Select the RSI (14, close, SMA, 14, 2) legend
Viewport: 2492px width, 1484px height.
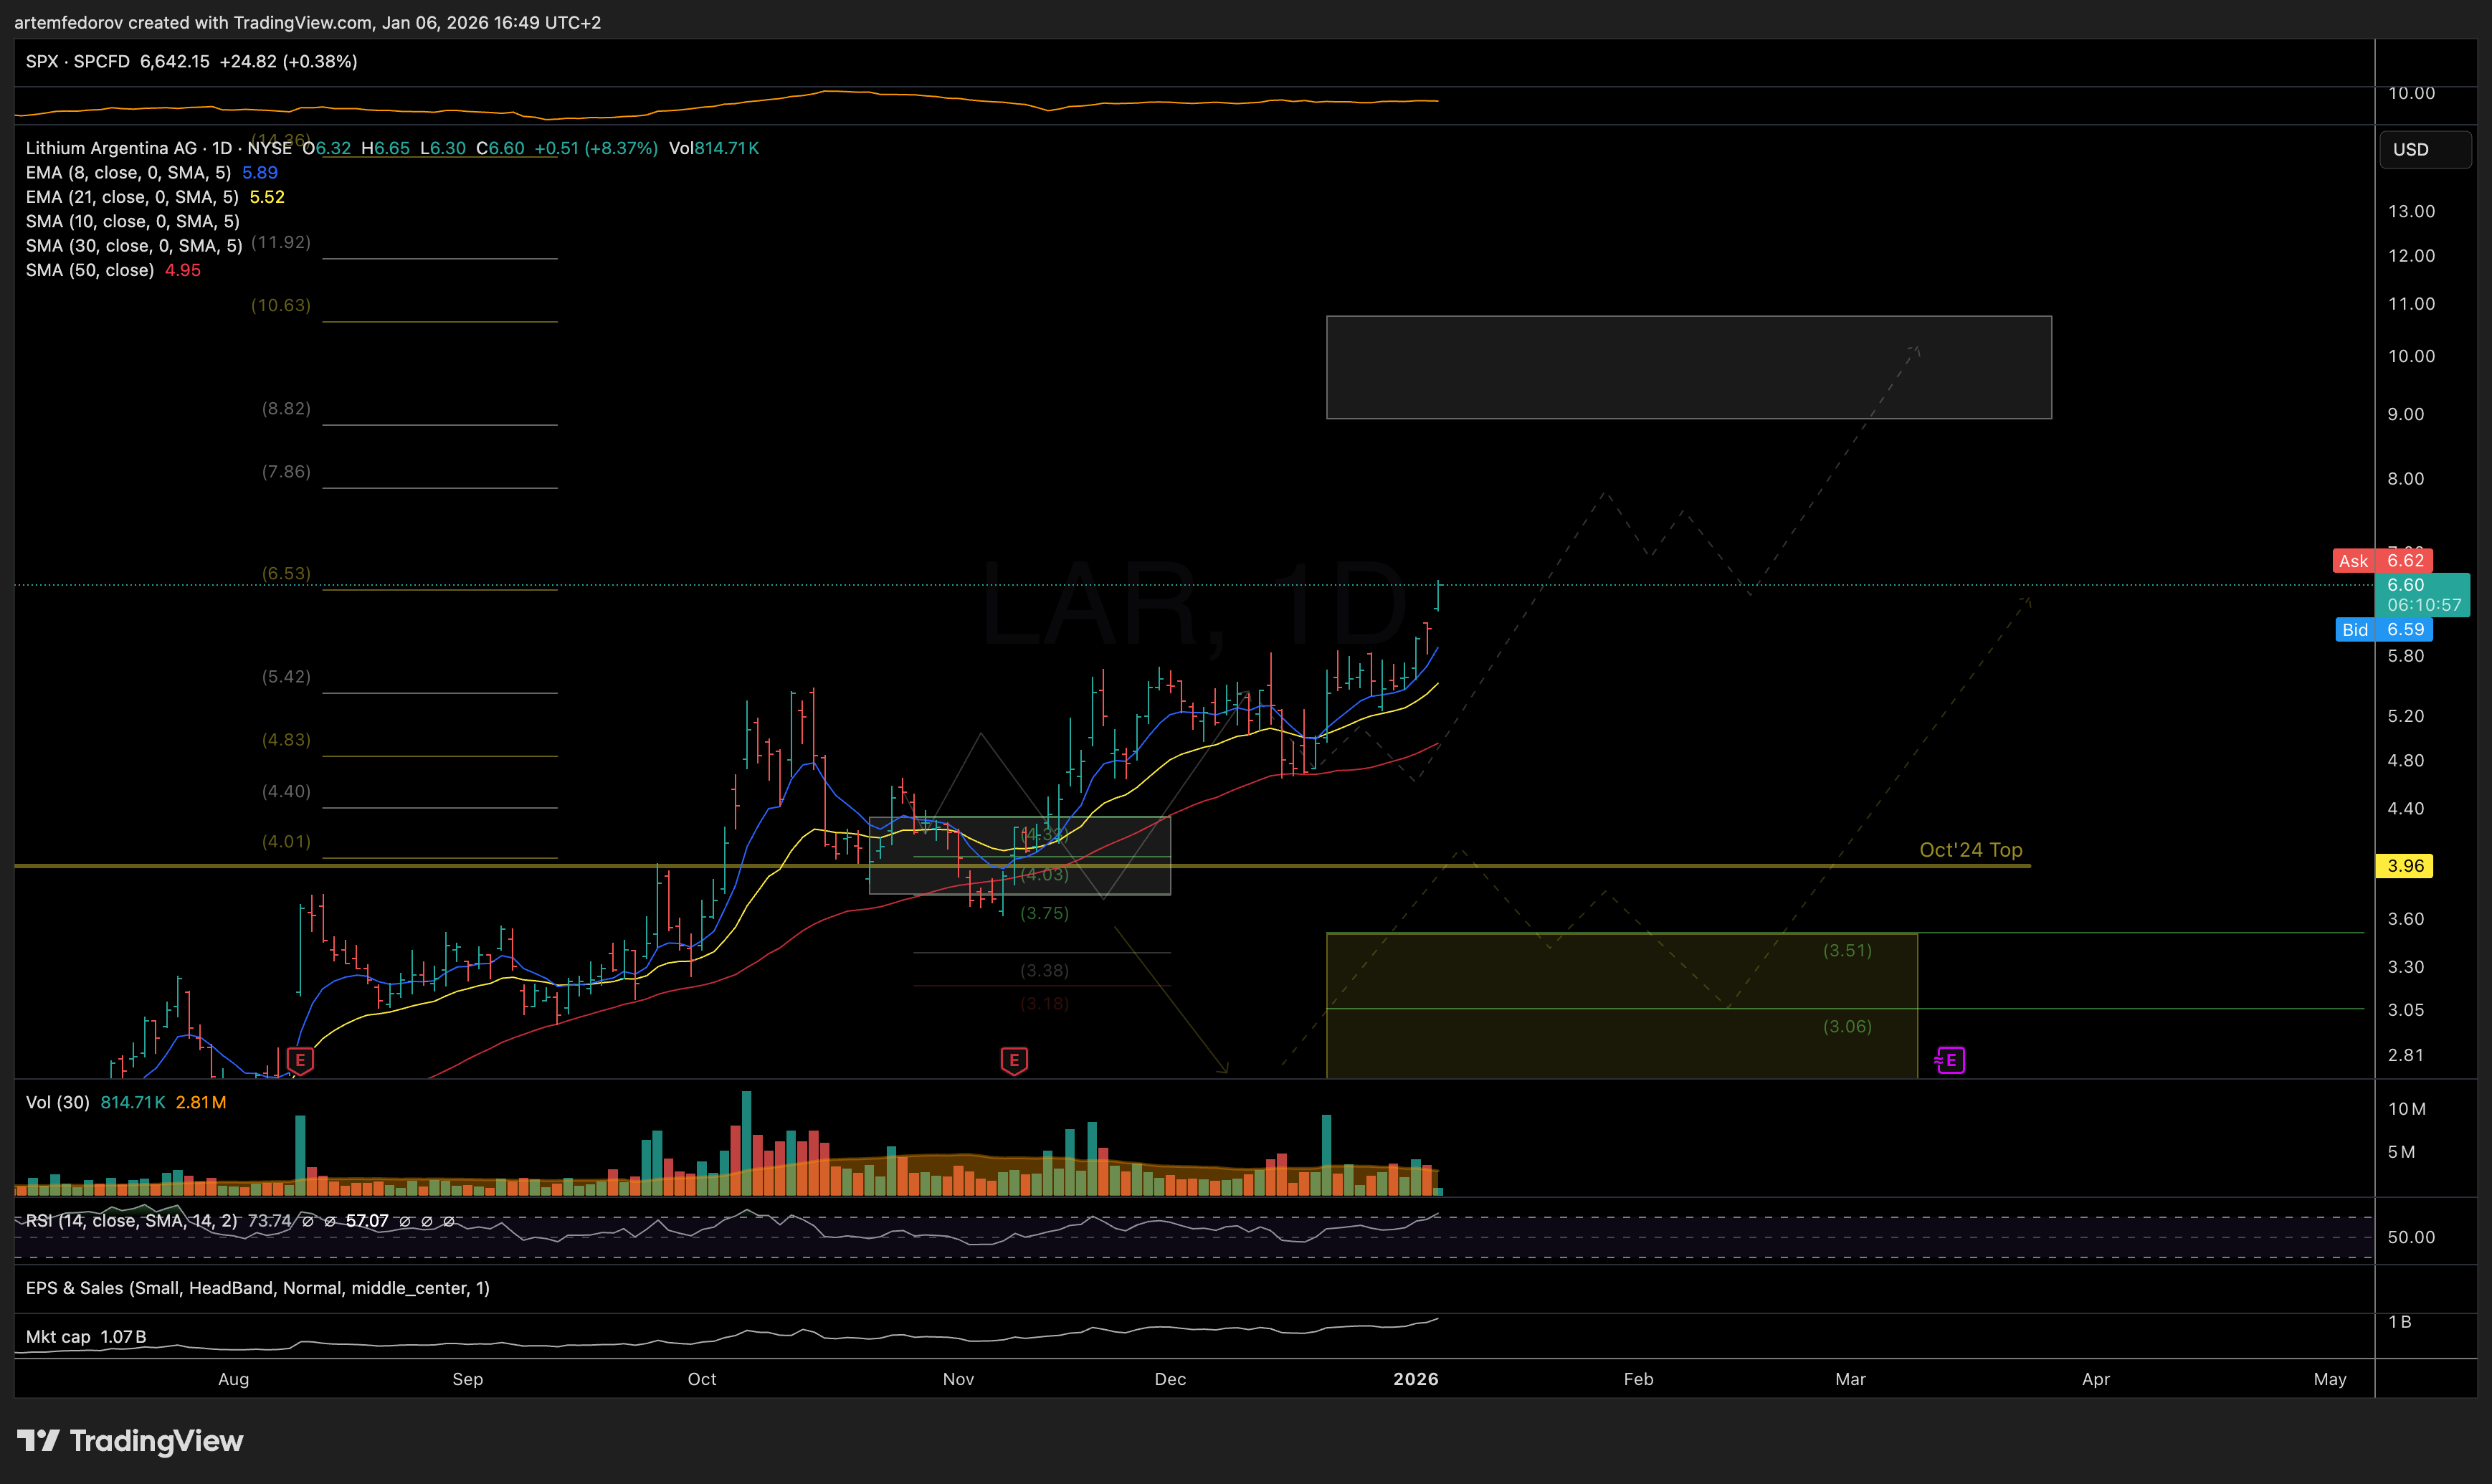tap(131, 1221)
